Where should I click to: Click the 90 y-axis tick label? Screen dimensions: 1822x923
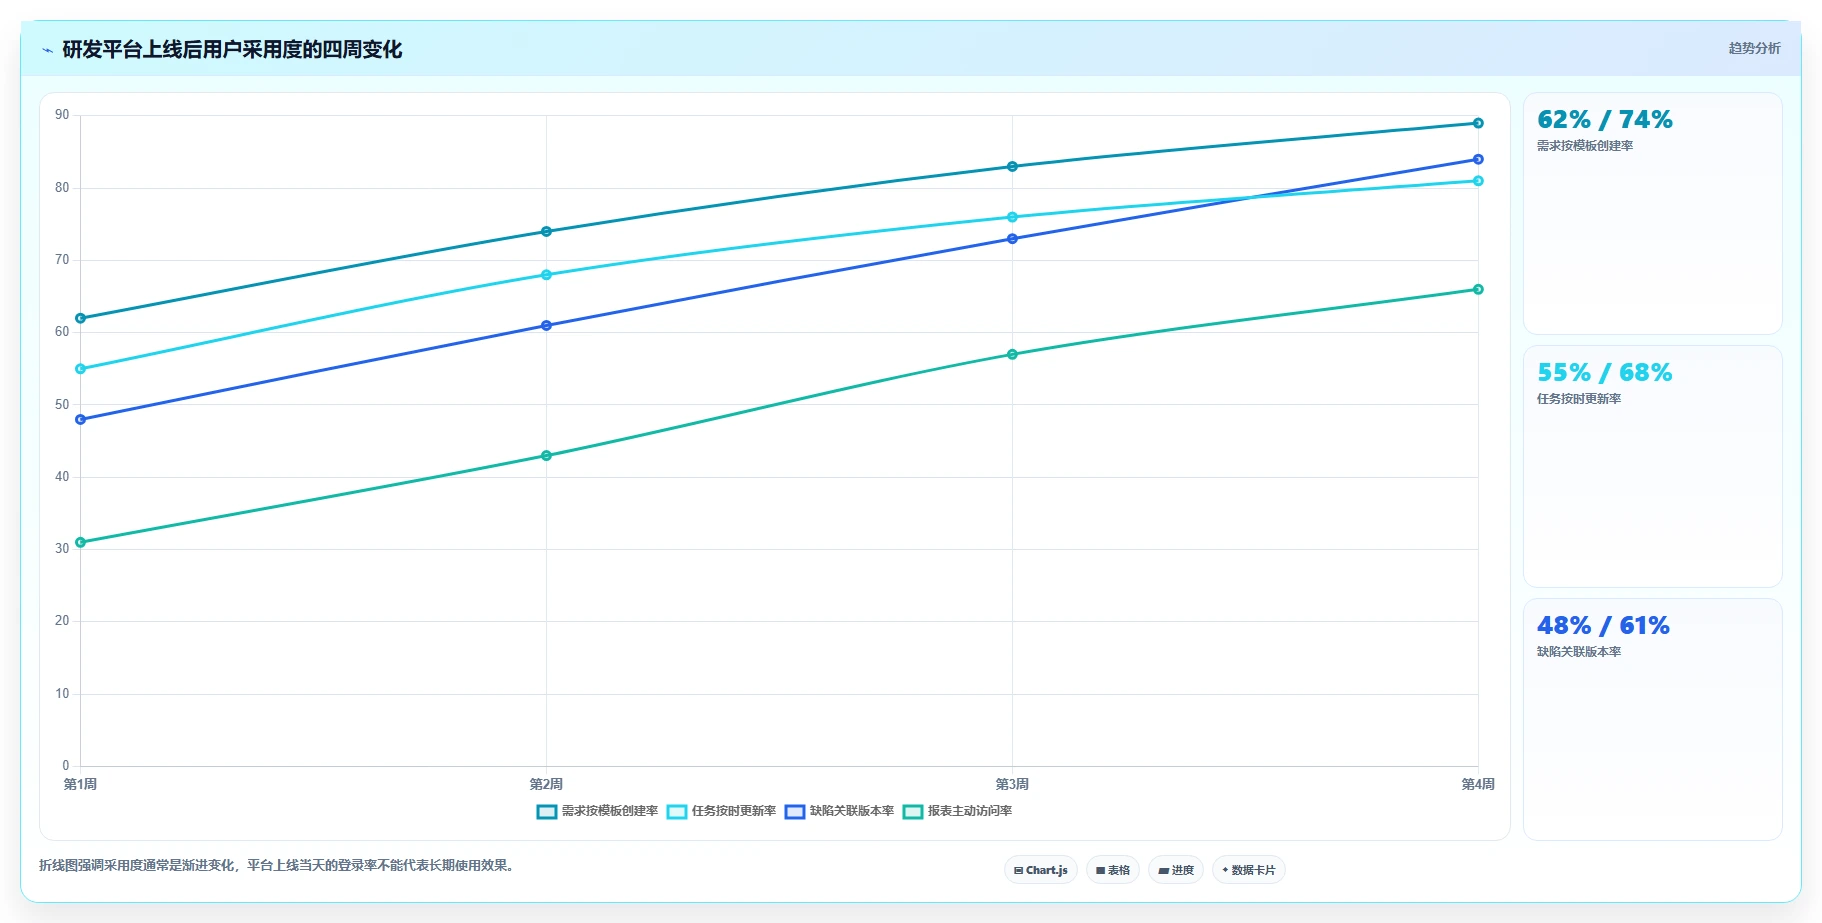click(62, 115)
